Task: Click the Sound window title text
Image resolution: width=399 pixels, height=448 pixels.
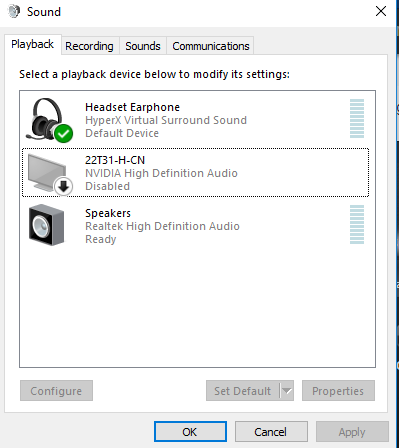Action: click(x=44, y=12)
